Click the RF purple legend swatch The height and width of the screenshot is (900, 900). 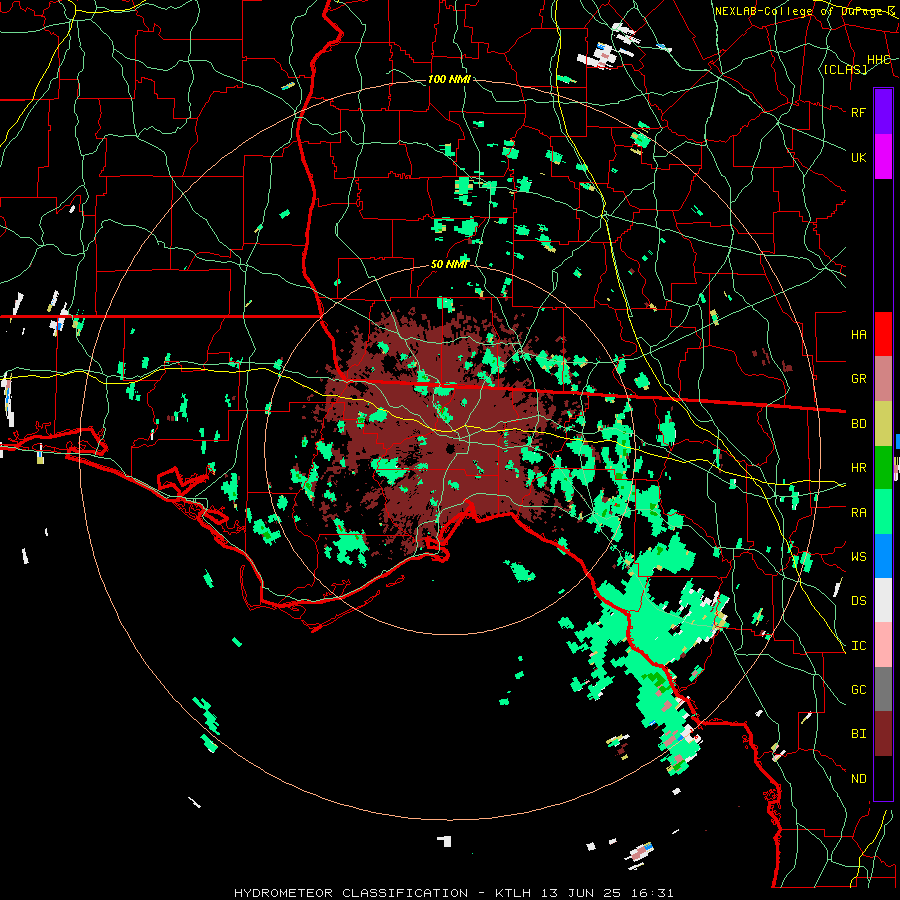pyautogui.click(x=883, y=112)
